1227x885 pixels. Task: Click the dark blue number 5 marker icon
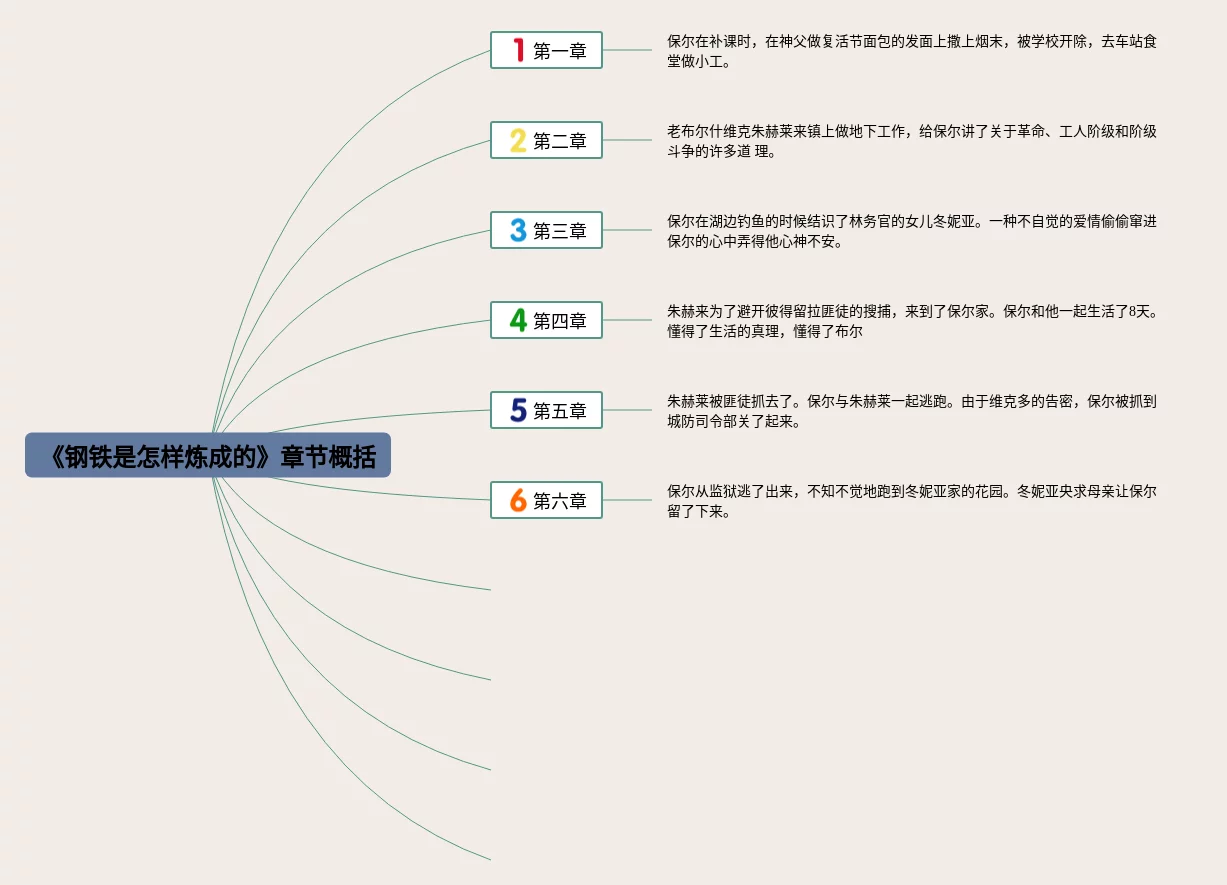pos(518,410)
